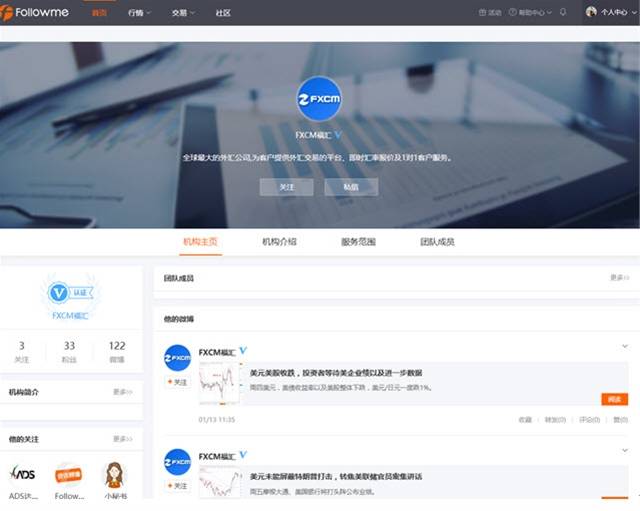Viewport: 640px width, 511px height.
Task: Click the V 认证 certification badge
Action: 71,293
